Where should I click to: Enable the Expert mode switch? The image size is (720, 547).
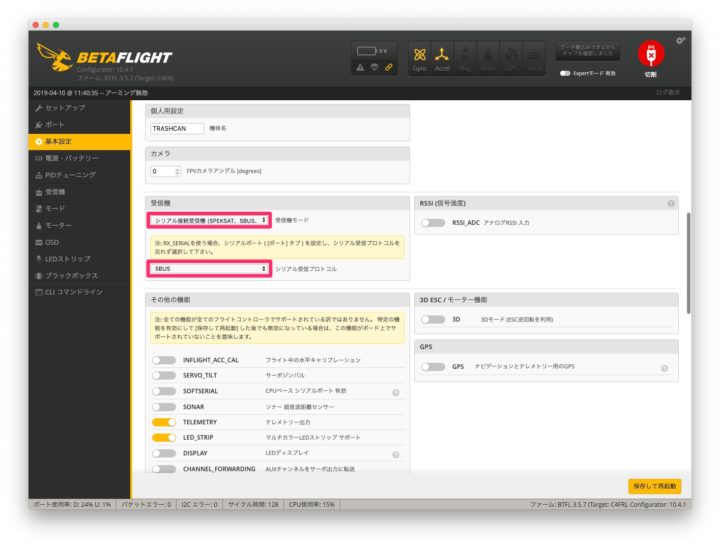(x=566, y=73)
